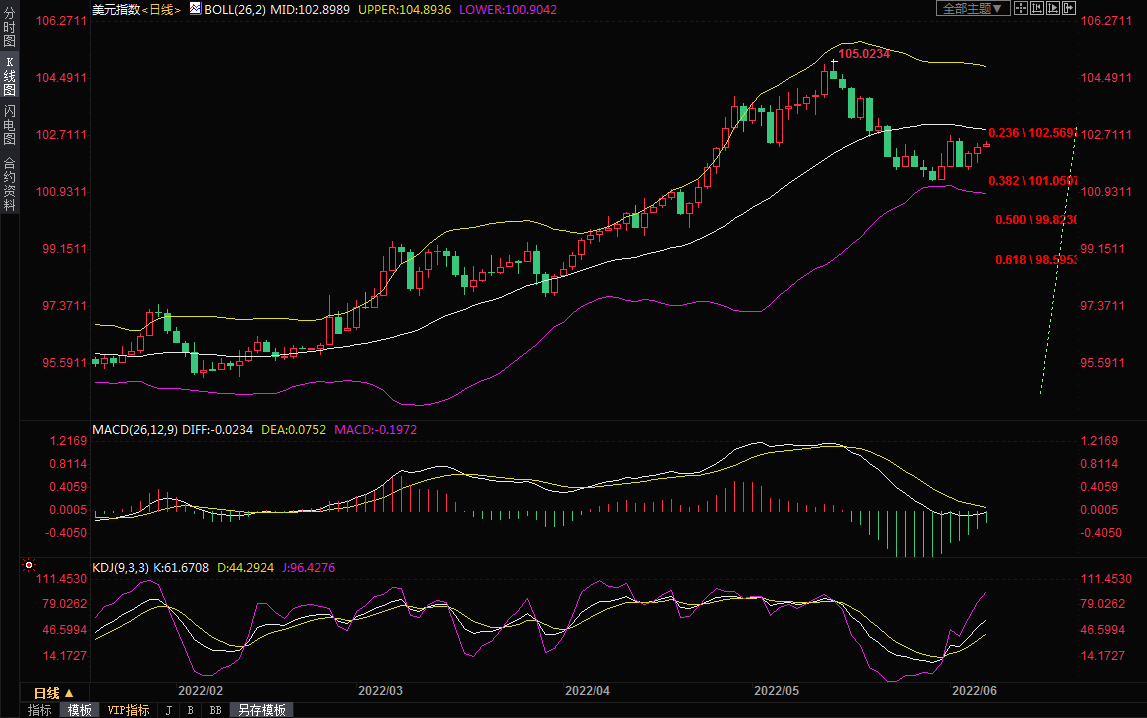Viewport: 1147px width, 718px height.
Task: Switch to 分时图 view tab
Action: tap(10, 35)
